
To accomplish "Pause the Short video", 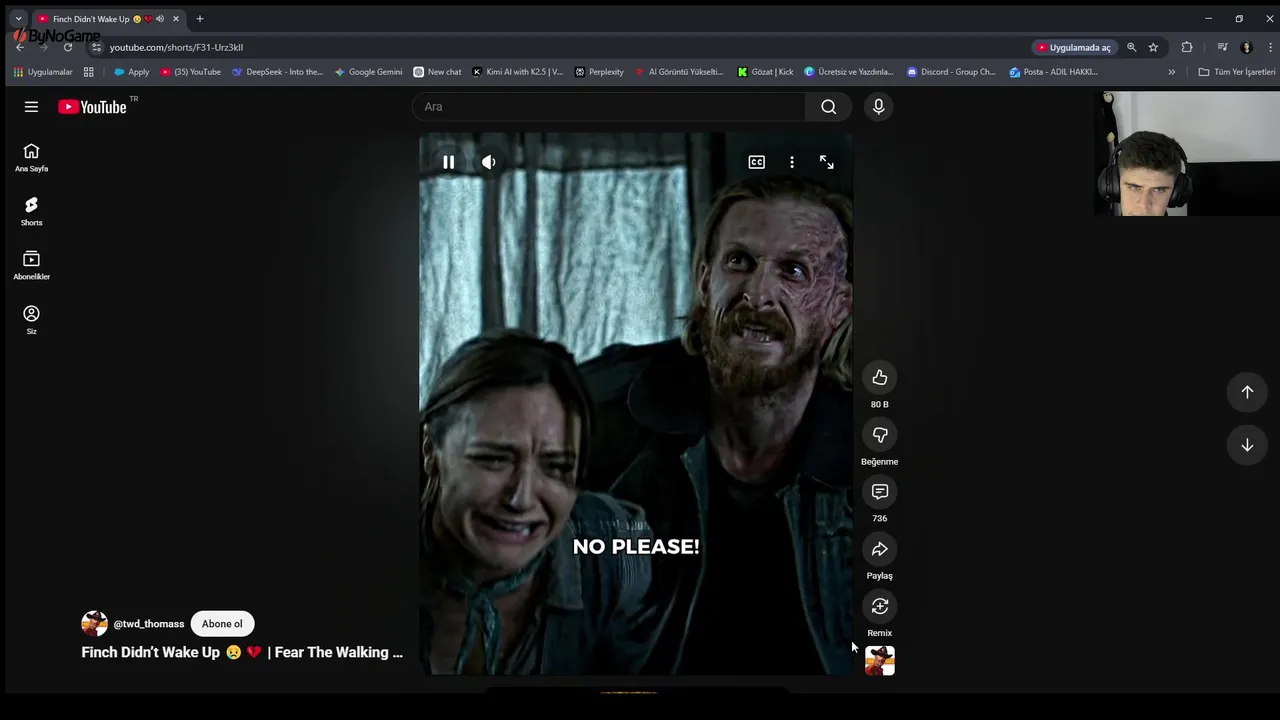I will 448,162.
